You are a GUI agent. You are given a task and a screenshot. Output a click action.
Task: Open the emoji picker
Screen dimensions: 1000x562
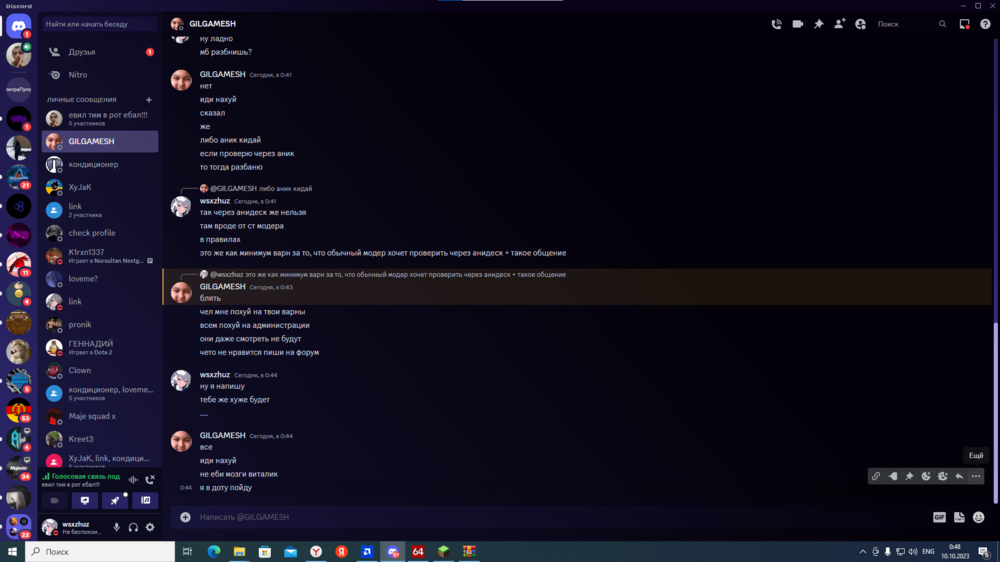coord(978,517)
